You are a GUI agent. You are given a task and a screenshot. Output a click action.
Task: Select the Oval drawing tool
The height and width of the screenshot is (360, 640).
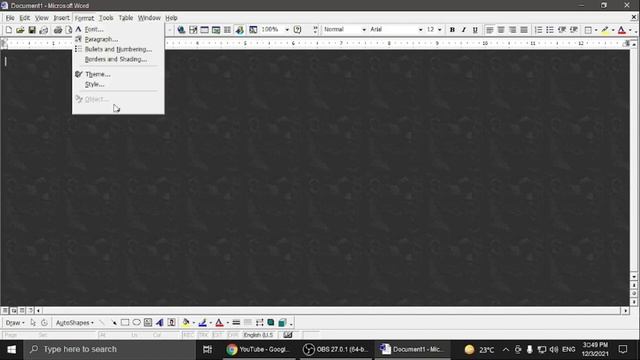(136, 322)
